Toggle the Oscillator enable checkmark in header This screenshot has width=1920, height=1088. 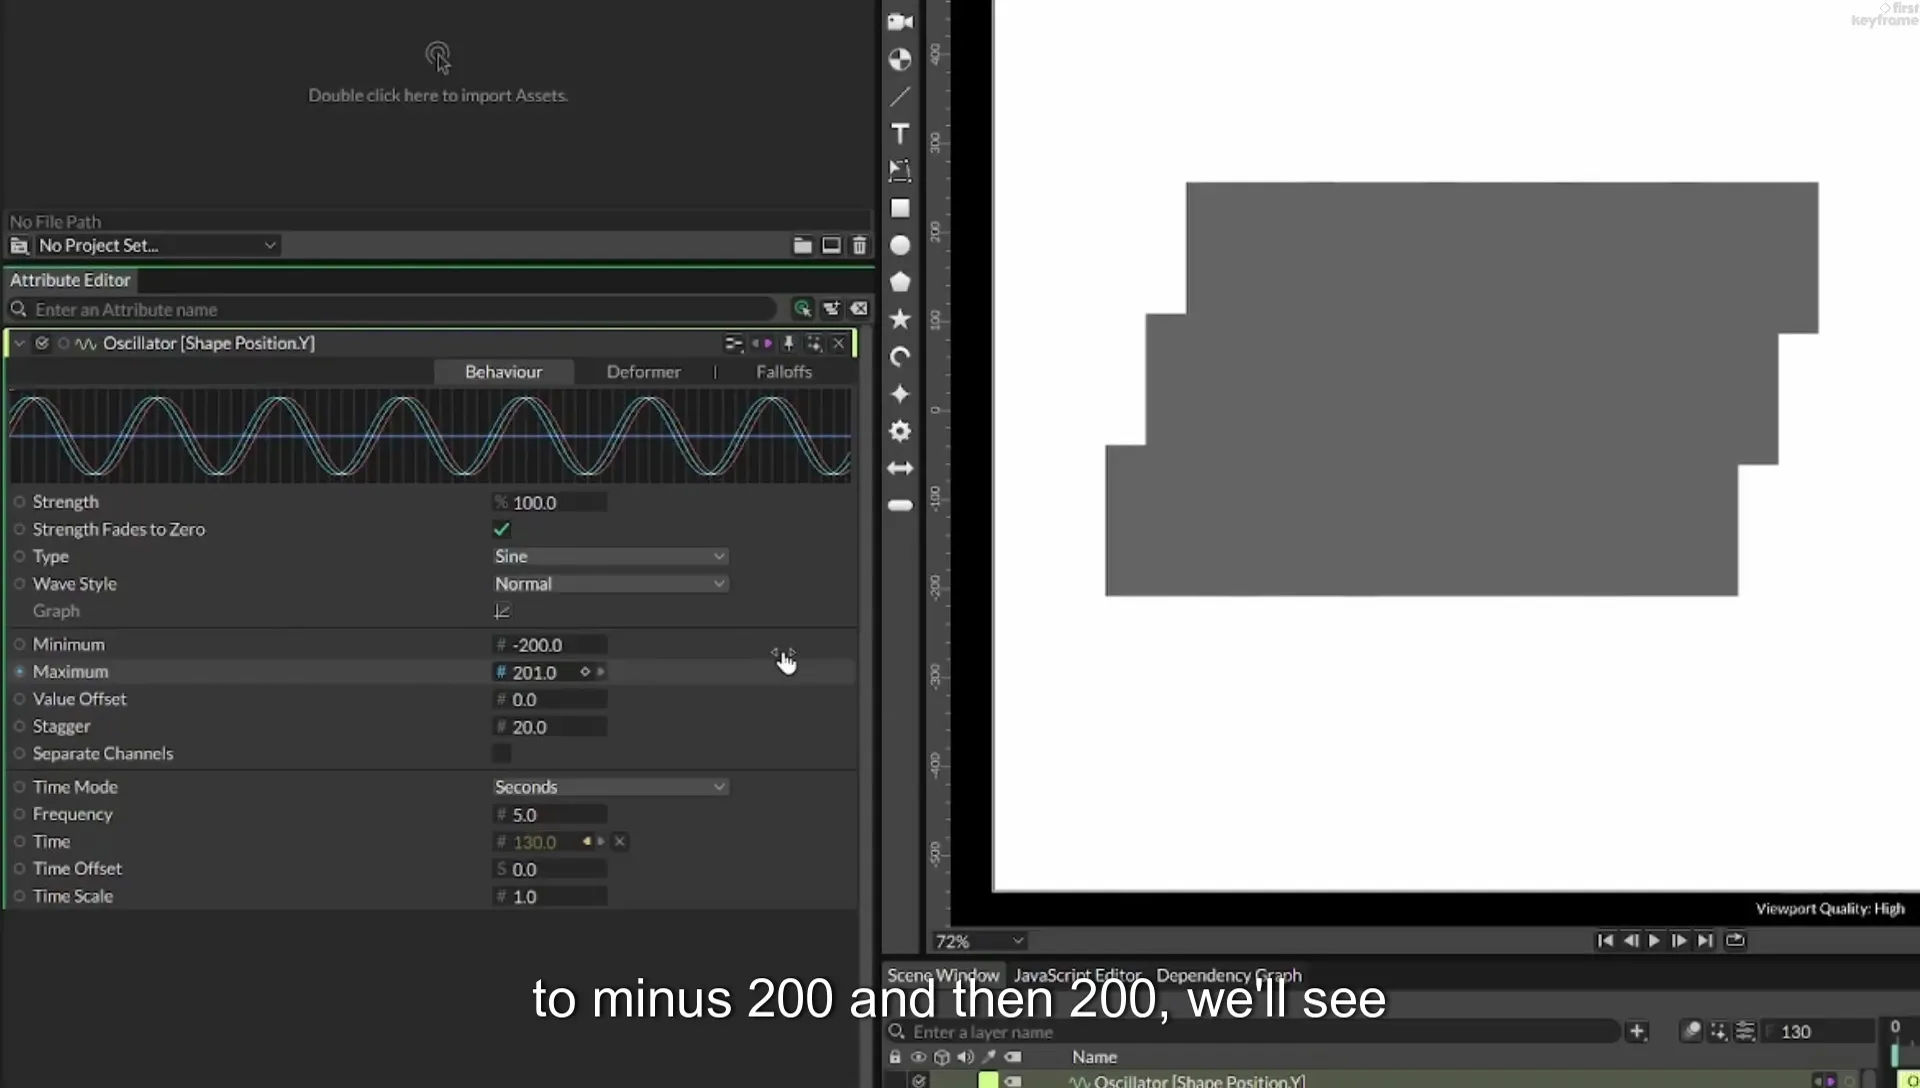pos(42,343)
